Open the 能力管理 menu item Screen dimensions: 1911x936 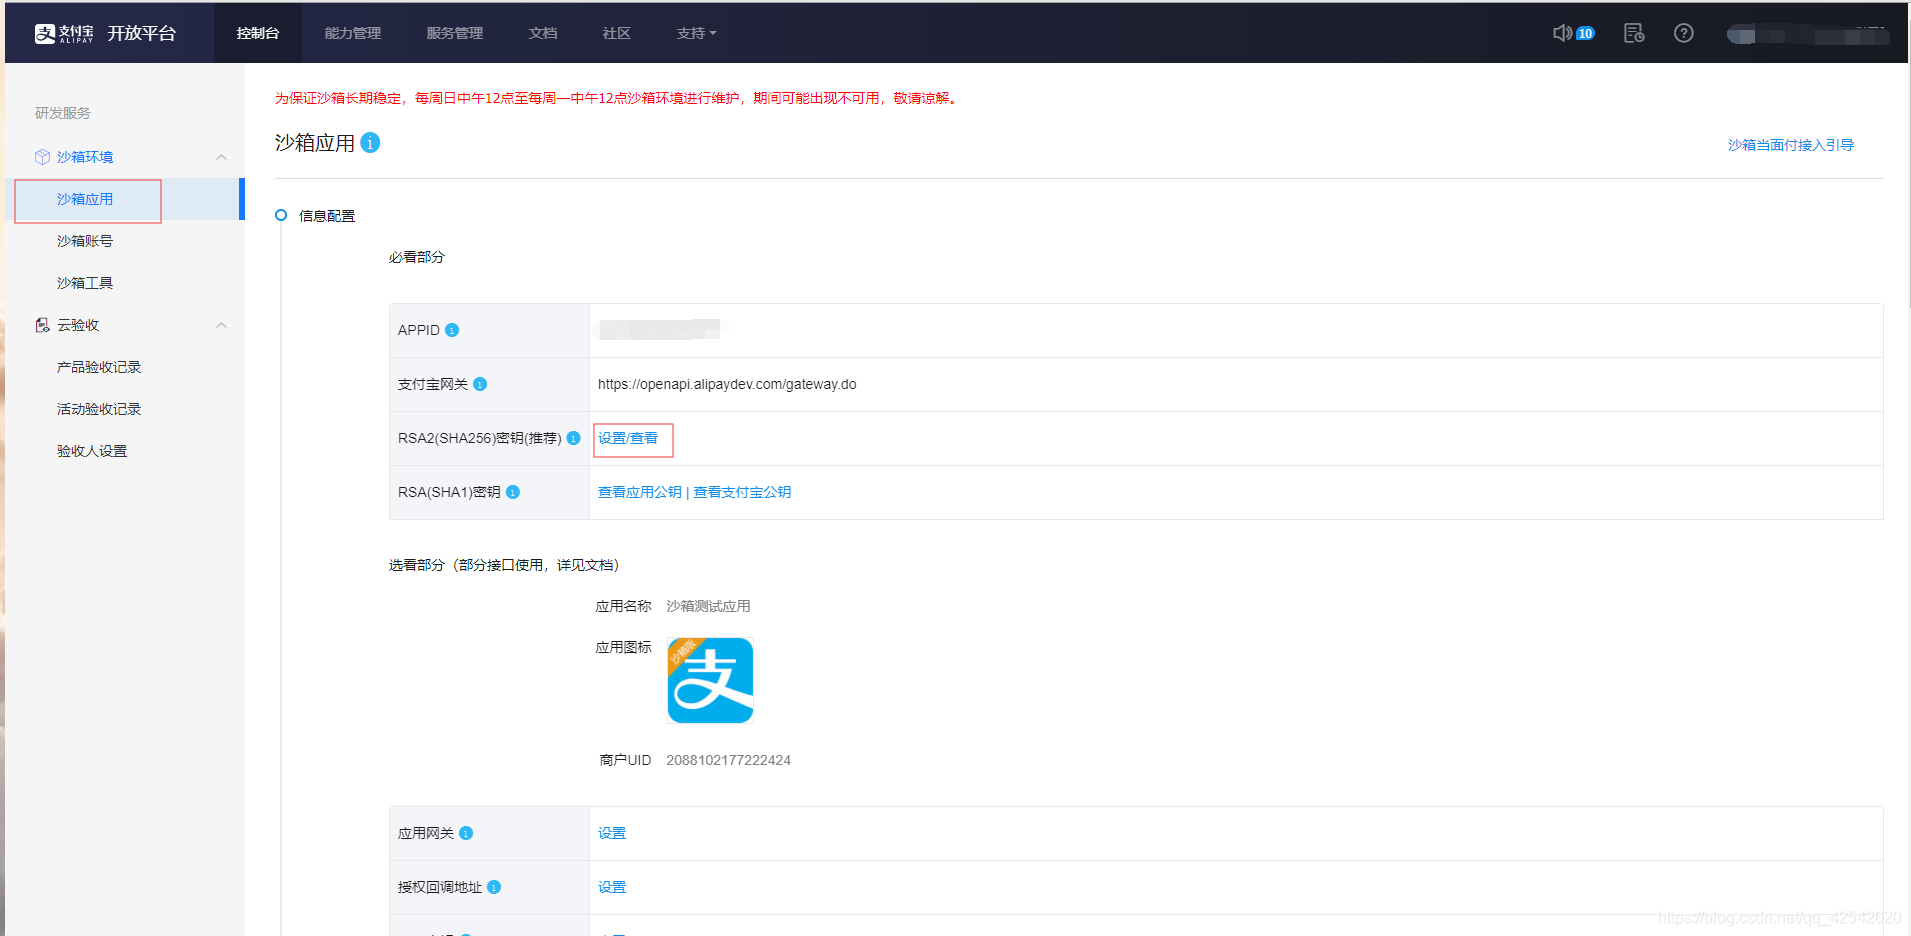coord(351,32)
